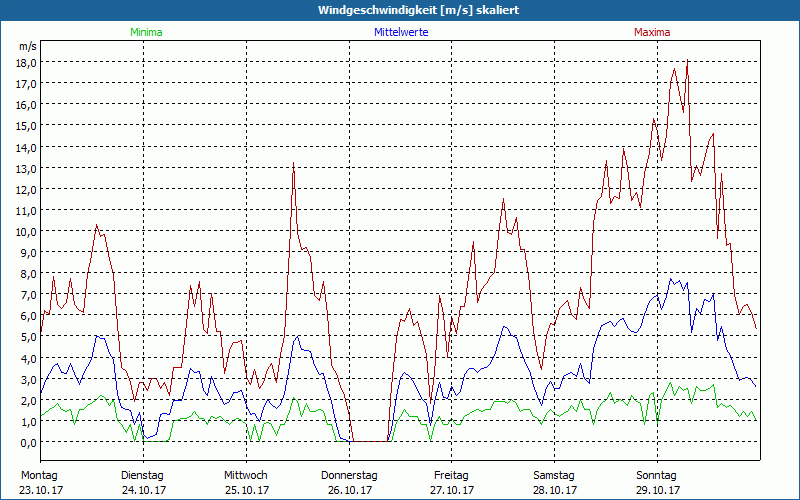
Task: Select the Donnerstag day label
Action: click(x=349, y=475)
